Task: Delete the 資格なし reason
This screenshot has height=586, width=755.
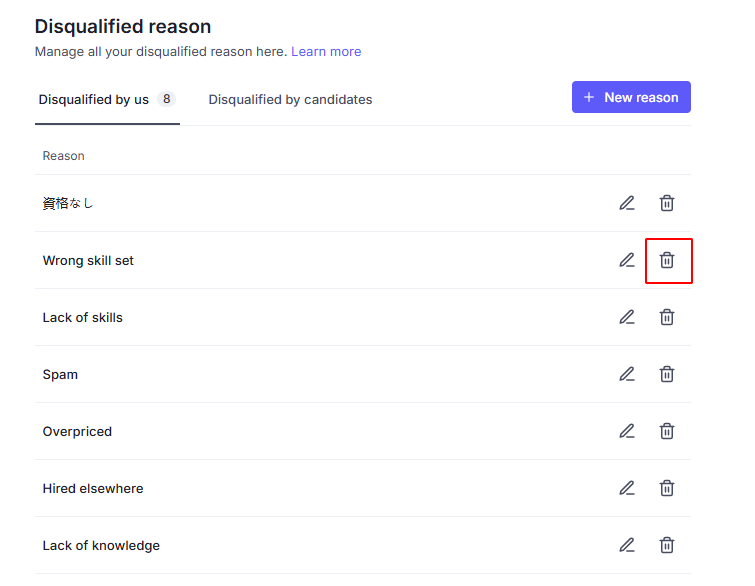Action: (667, 203)
